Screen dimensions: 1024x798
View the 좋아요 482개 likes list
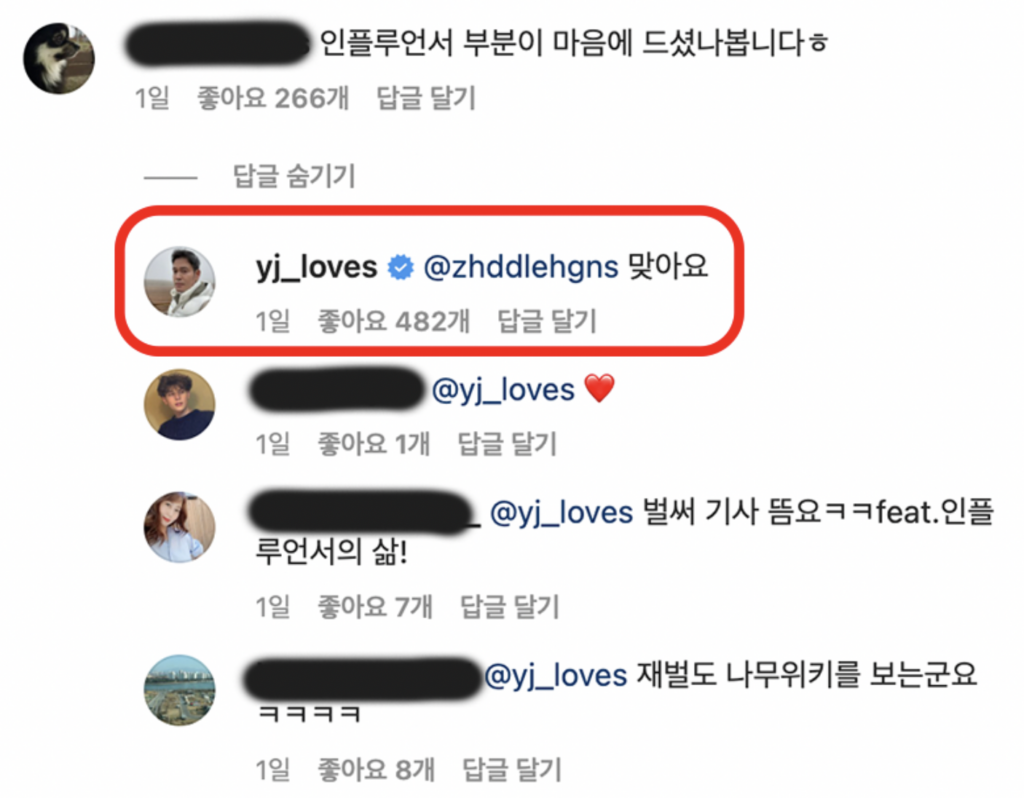coord(393,321)
